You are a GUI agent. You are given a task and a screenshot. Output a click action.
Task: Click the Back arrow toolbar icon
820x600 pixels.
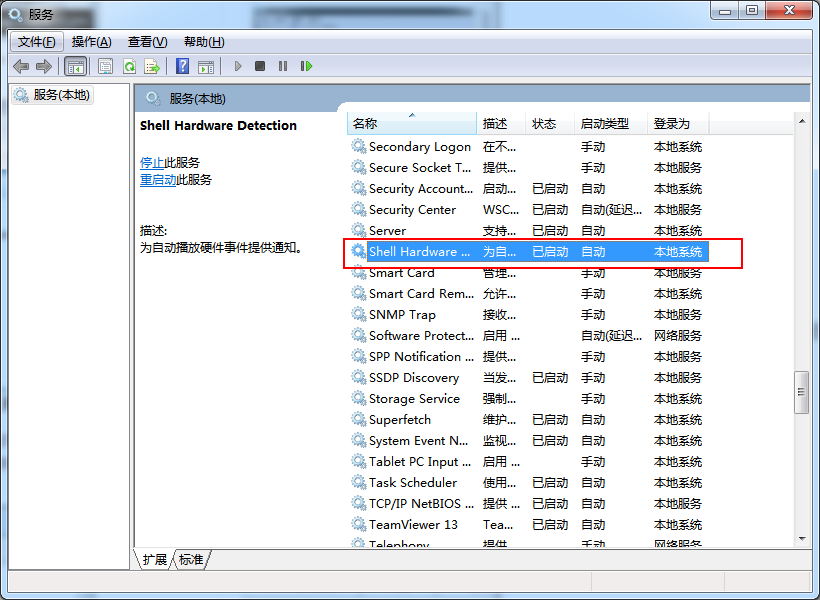tap(21, 66)
